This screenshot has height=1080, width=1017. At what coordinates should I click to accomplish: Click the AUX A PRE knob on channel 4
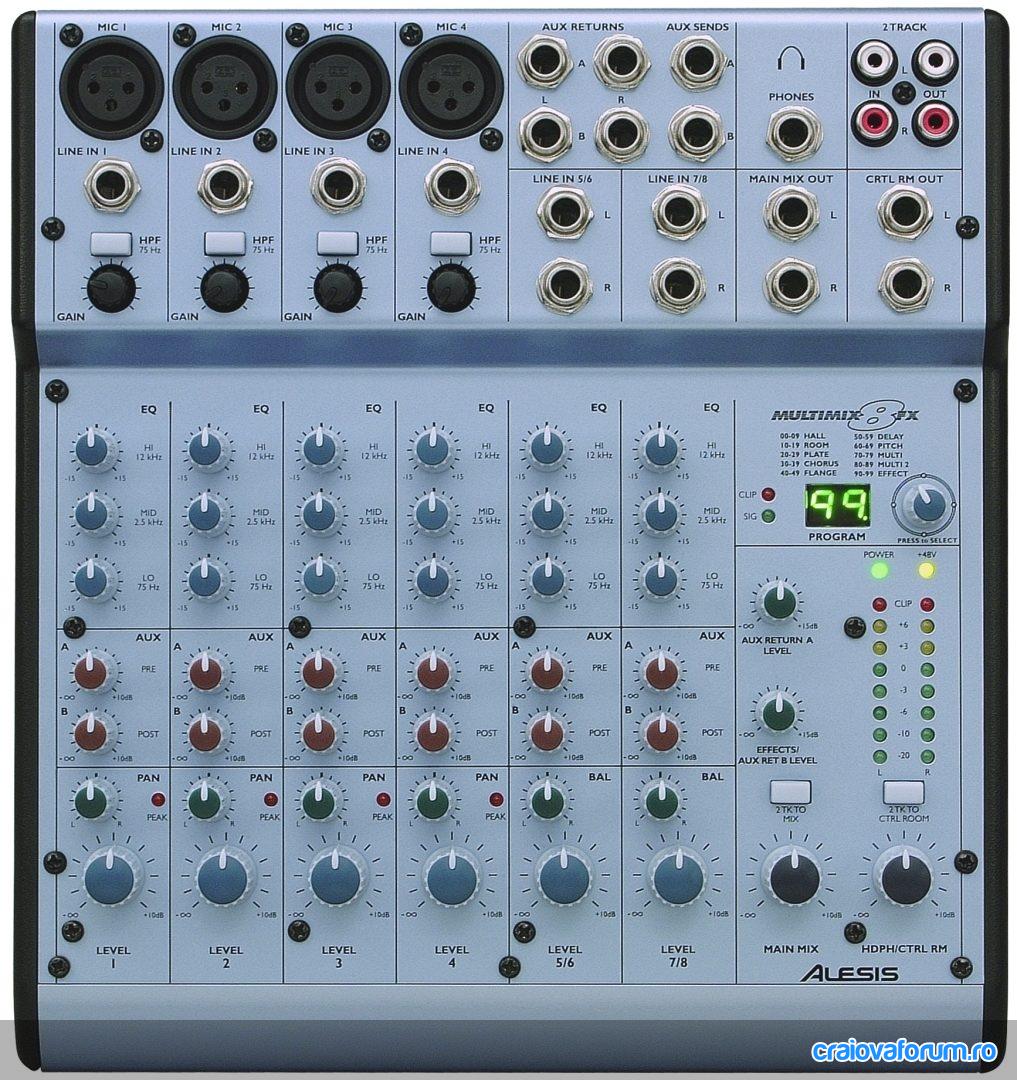pos(433,672)
